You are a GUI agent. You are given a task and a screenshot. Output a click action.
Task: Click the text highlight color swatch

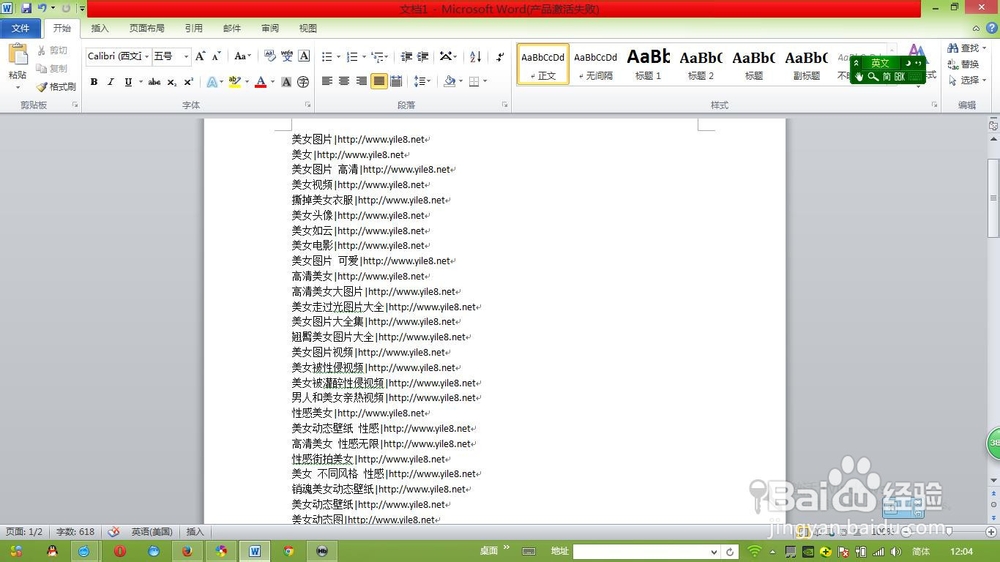tap(234, 82)
